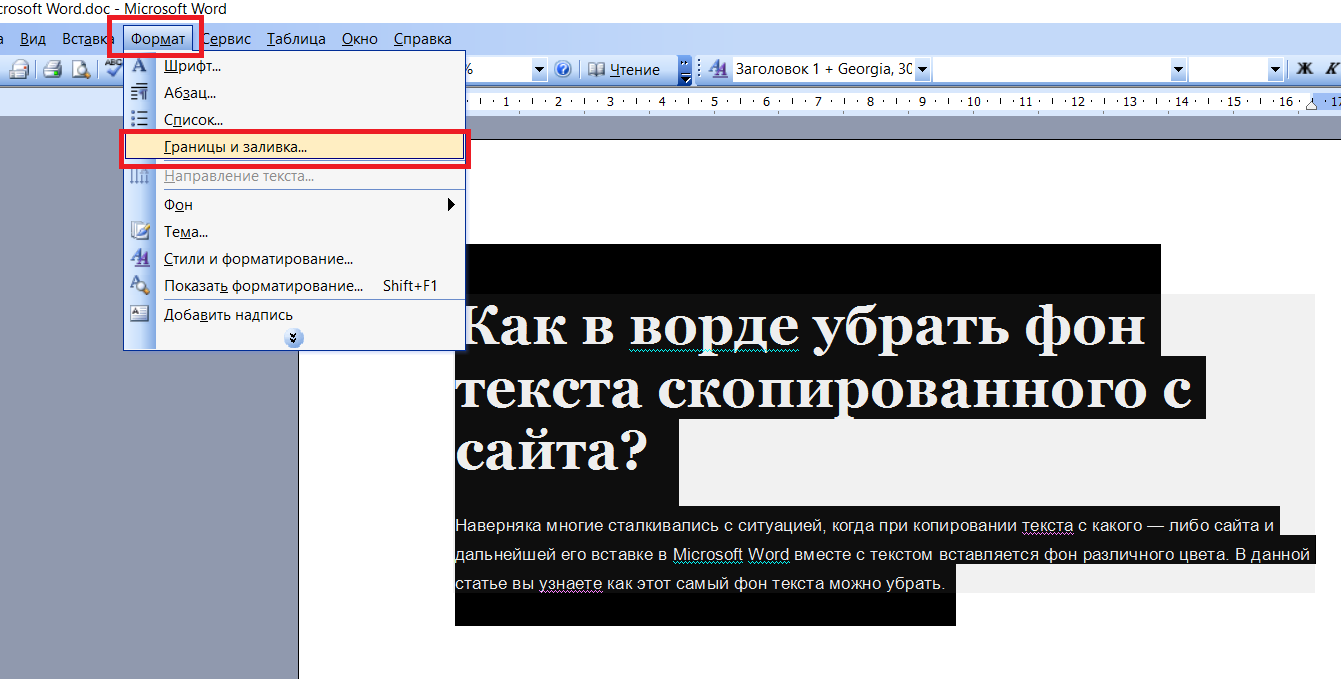Click the Print toolbar icon

(51, 69)
